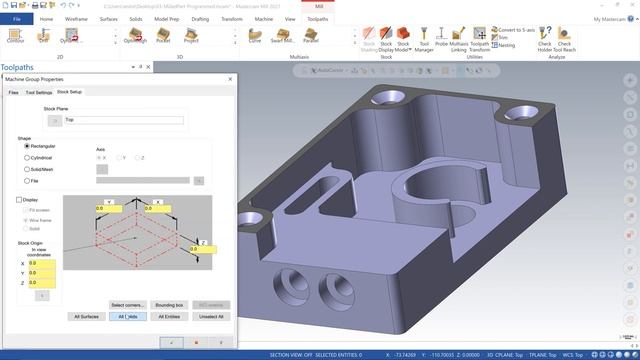Screen dimensions: 640x360
Task: Enable the Display checkbox
Action: coord(19,200)
